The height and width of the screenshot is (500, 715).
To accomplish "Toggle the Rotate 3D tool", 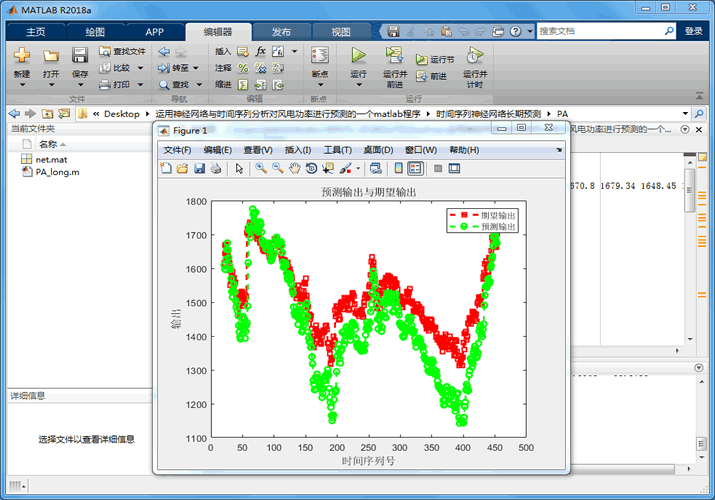I will (311, 169).
